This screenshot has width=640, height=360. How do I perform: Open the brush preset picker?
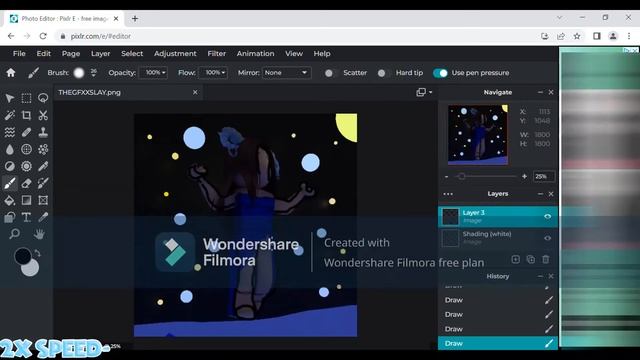point(79,73)
